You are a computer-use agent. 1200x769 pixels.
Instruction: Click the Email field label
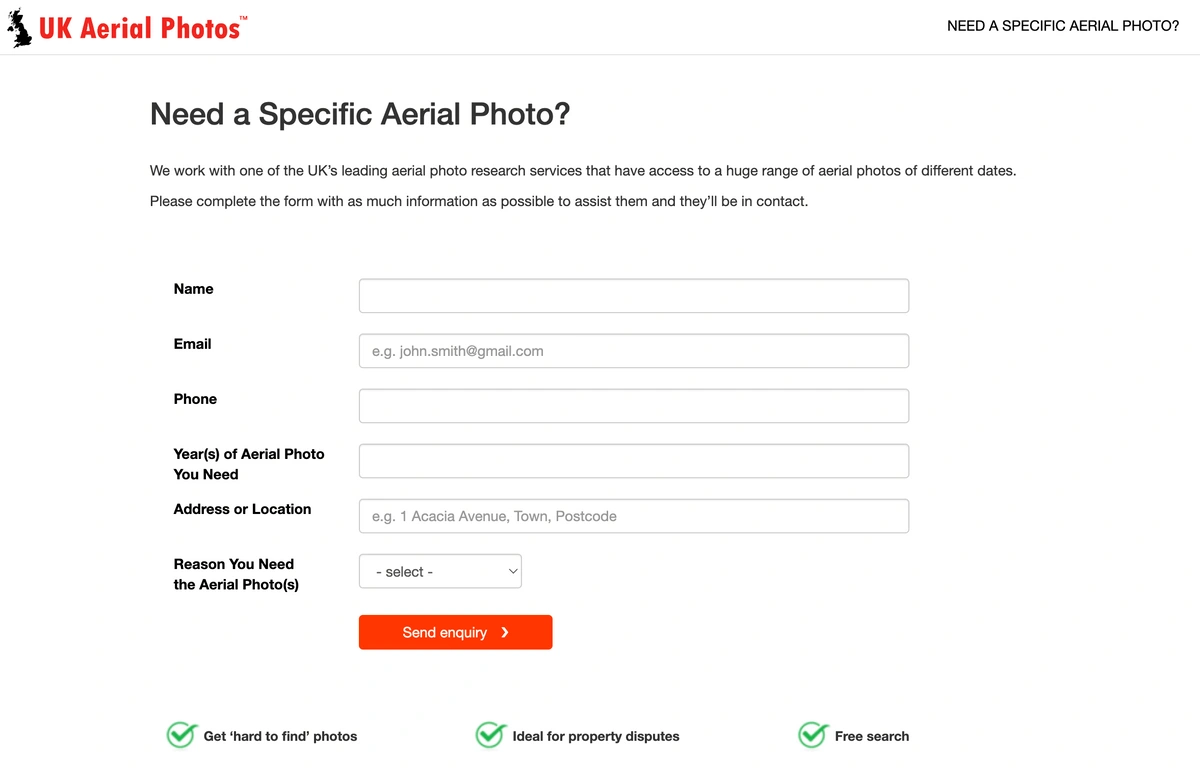192,344
